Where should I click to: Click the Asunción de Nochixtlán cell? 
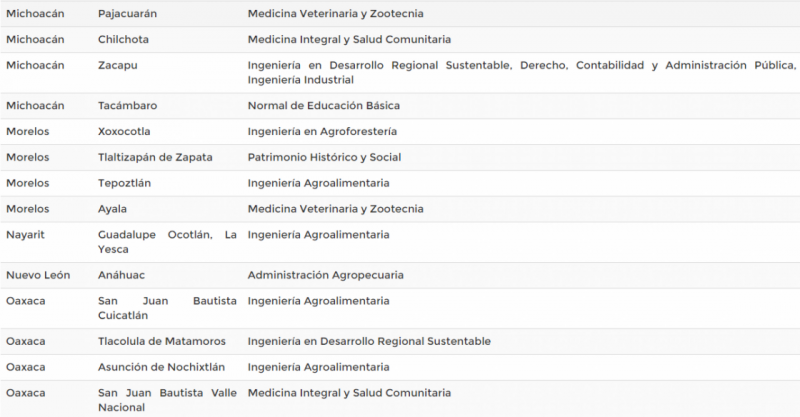click(158, 367)
